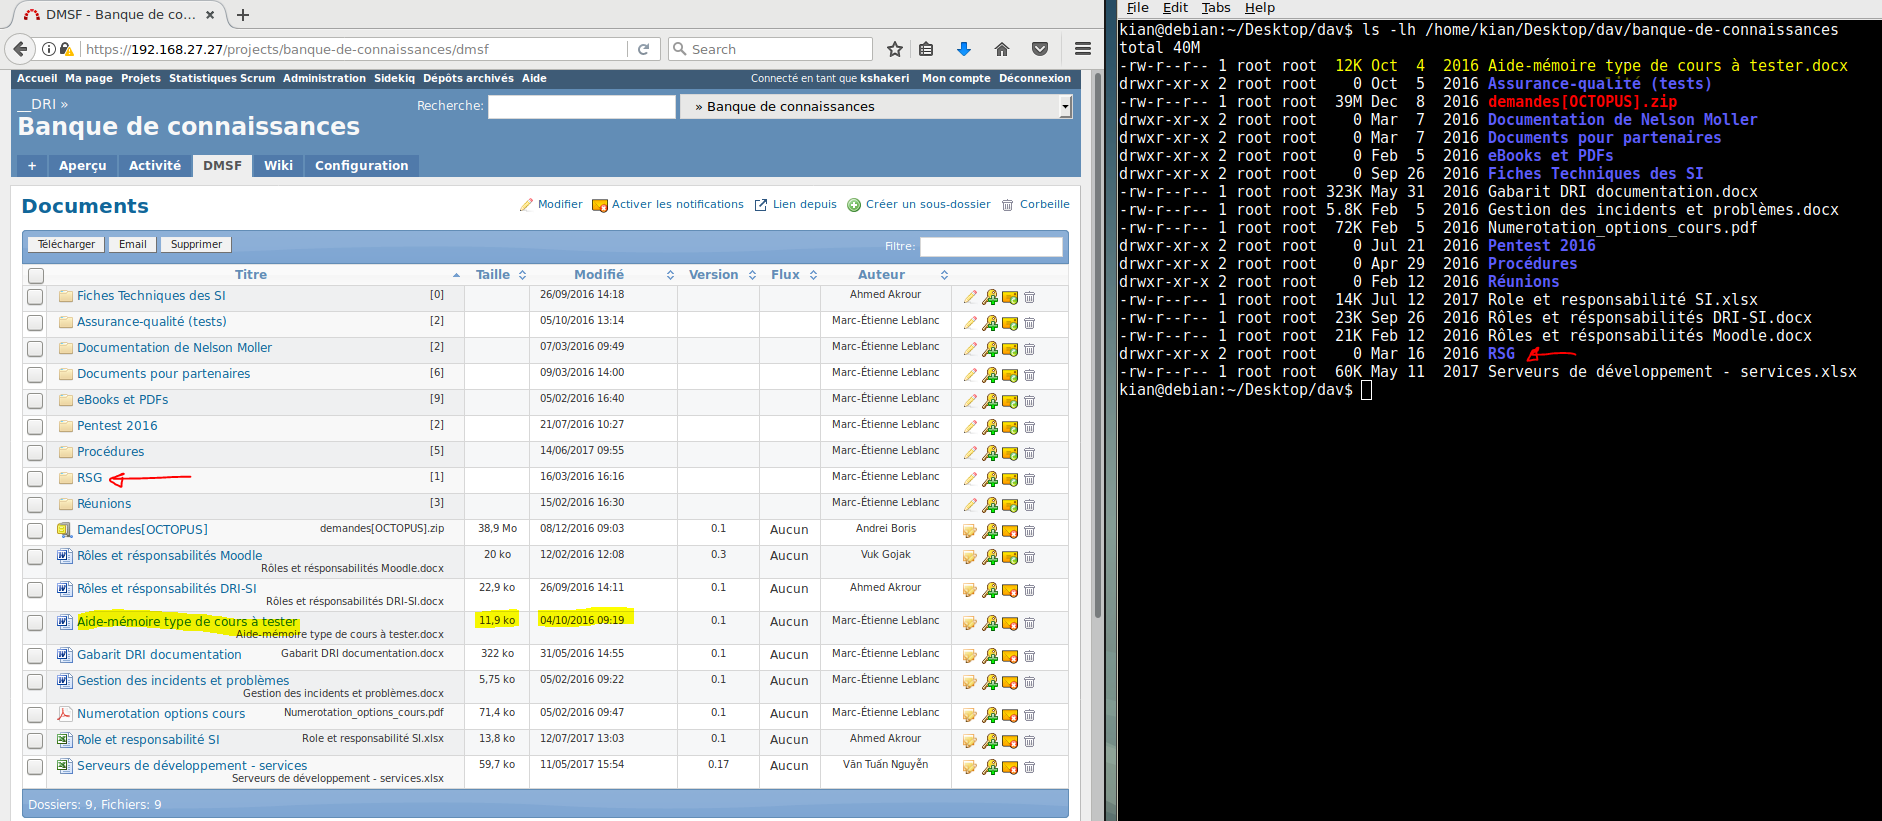Click the envelope notification icon for Pentest 2016
Viewport: 1882px width, 821px height.
tap(1010, 427)
